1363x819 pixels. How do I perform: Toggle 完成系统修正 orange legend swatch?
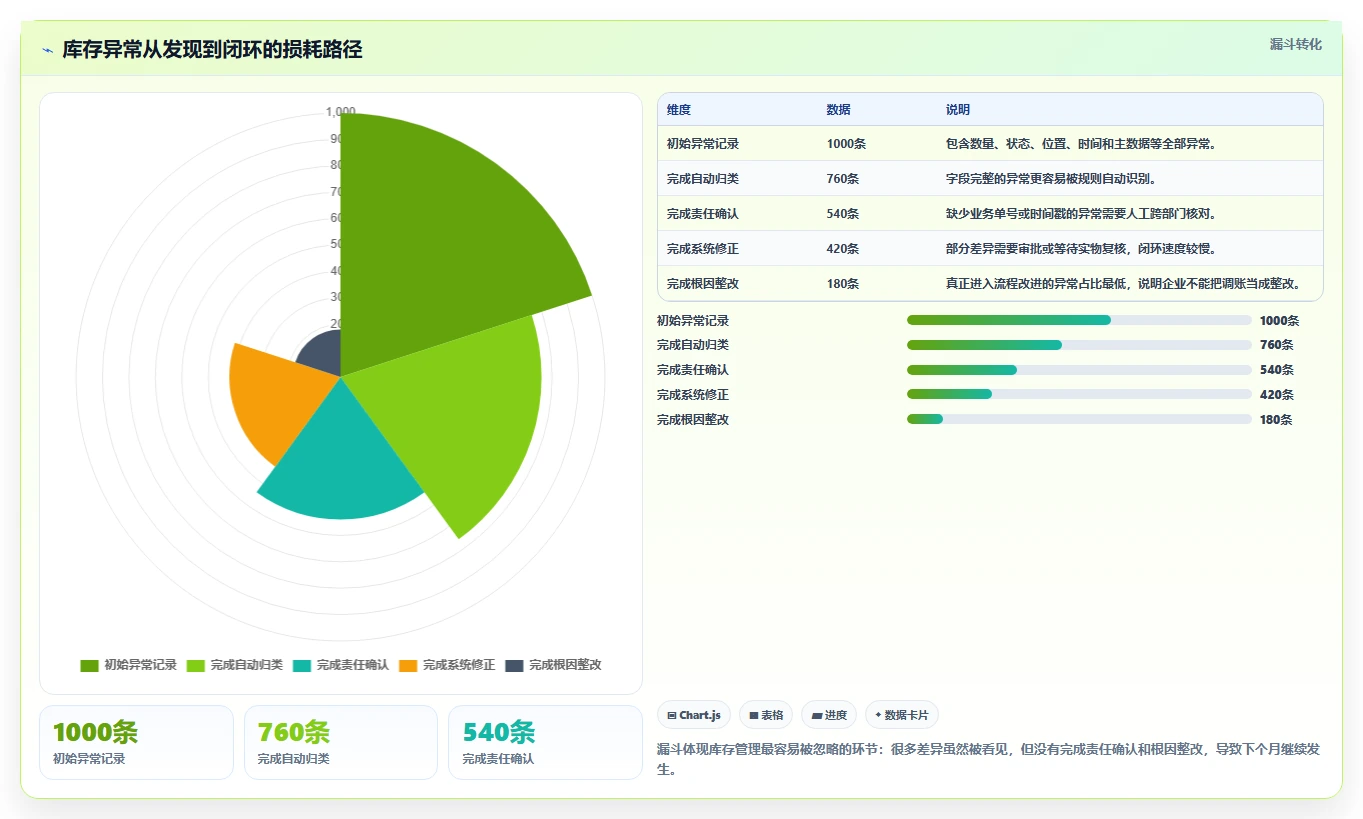pos(408,666)
